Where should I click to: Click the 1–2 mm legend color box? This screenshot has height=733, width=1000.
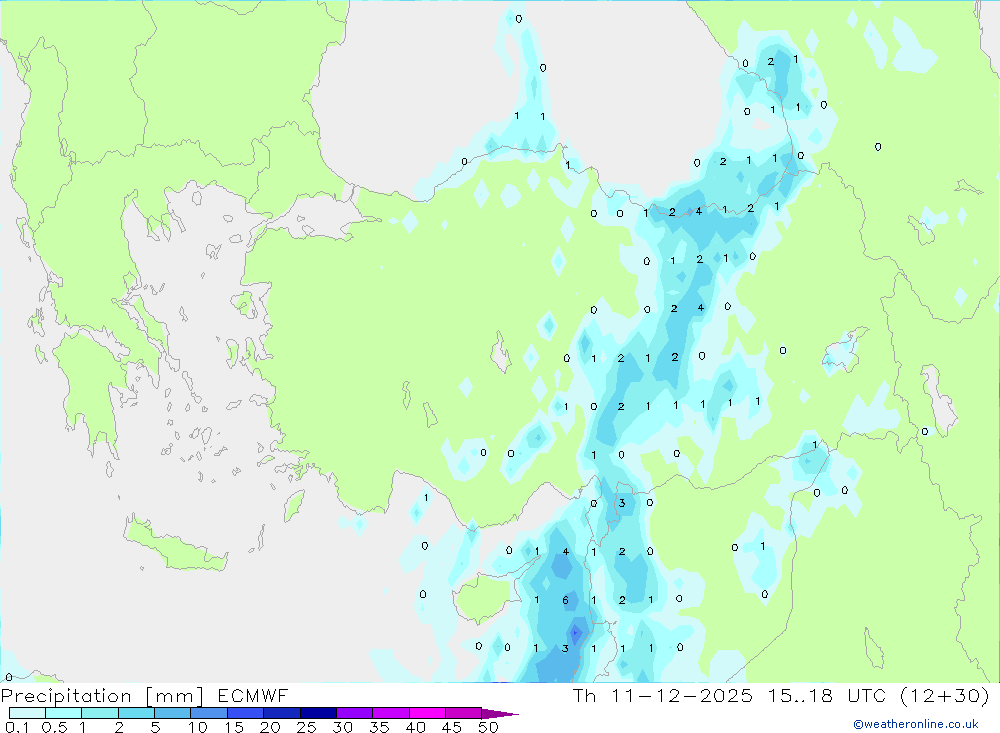pos(99,713)
